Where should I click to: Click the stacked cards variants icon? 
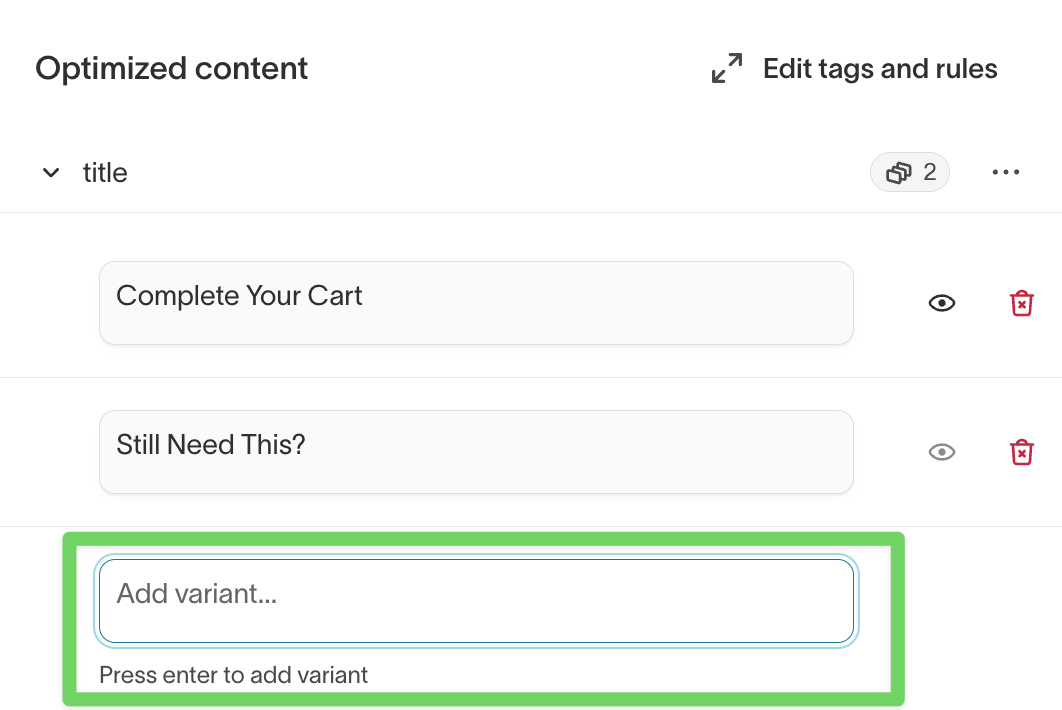coord(899,173)
